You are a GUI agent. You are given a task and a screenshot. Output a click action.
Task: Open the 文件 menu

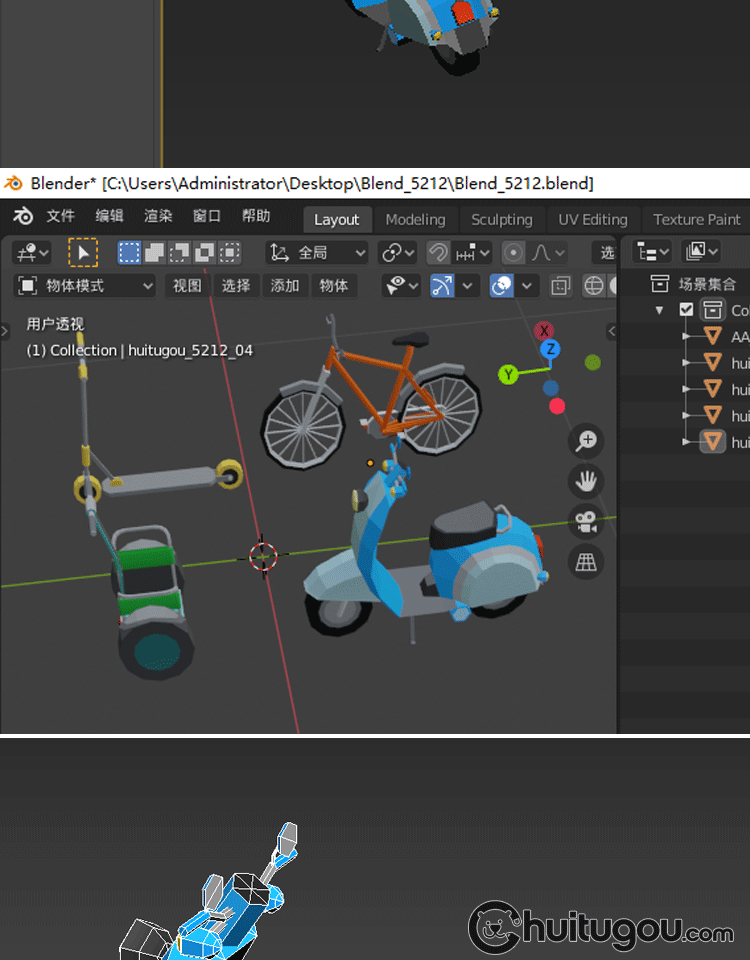point(60,216)
